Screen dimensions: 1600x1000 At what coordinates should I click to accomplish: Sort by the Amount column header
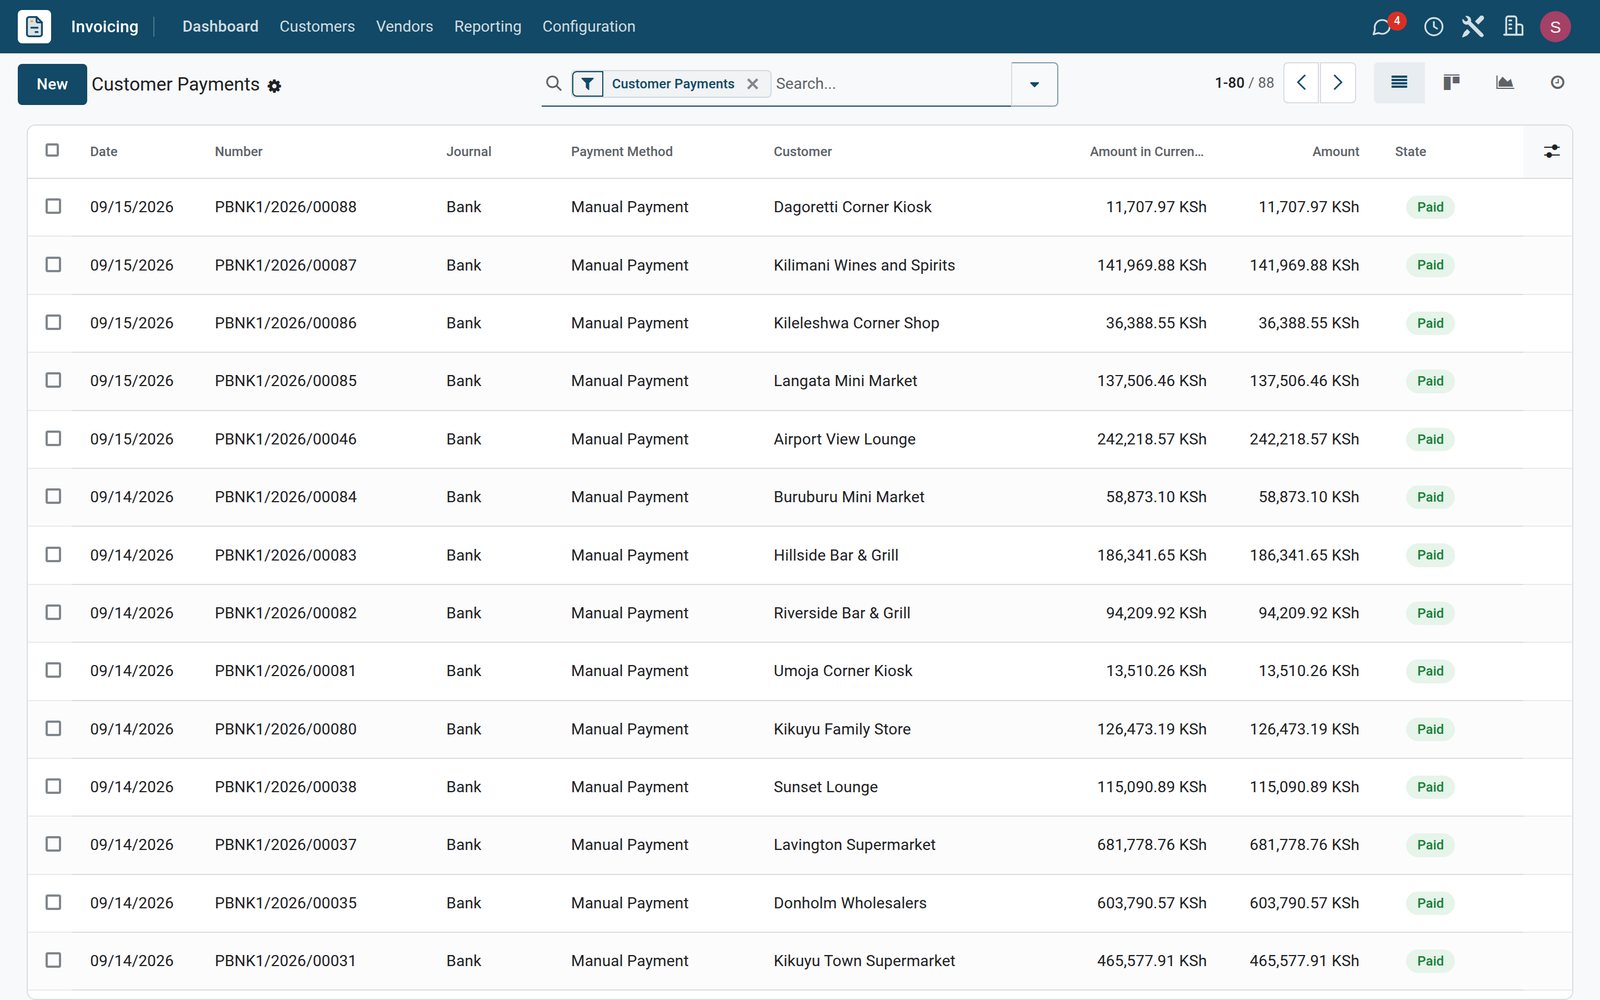point(1335,152)
